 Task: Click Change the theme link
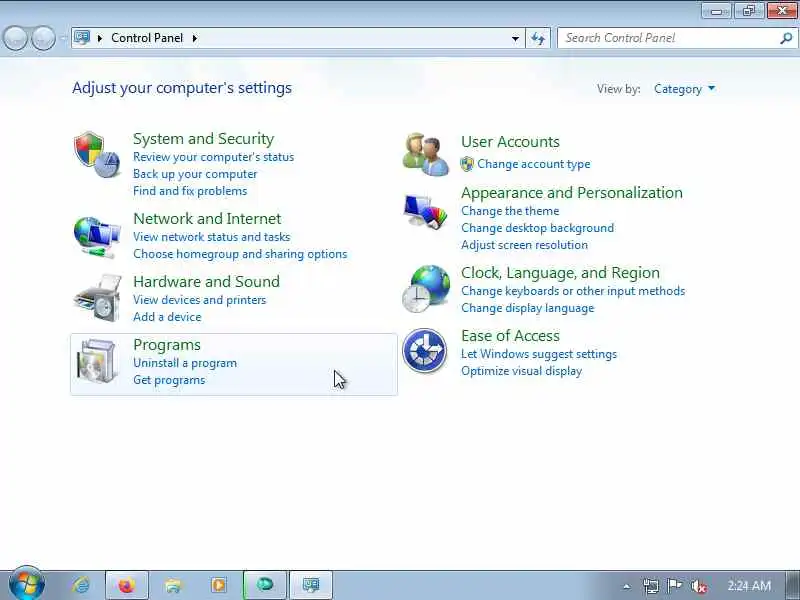tap(510, 211)
